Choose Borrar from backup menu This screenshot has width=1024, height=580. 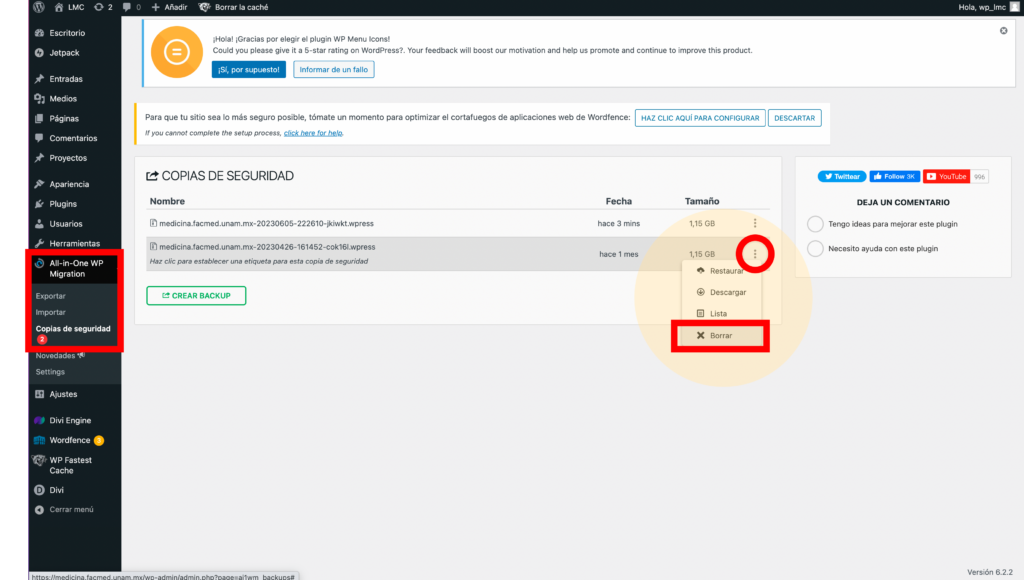click(x=721, y=336)
